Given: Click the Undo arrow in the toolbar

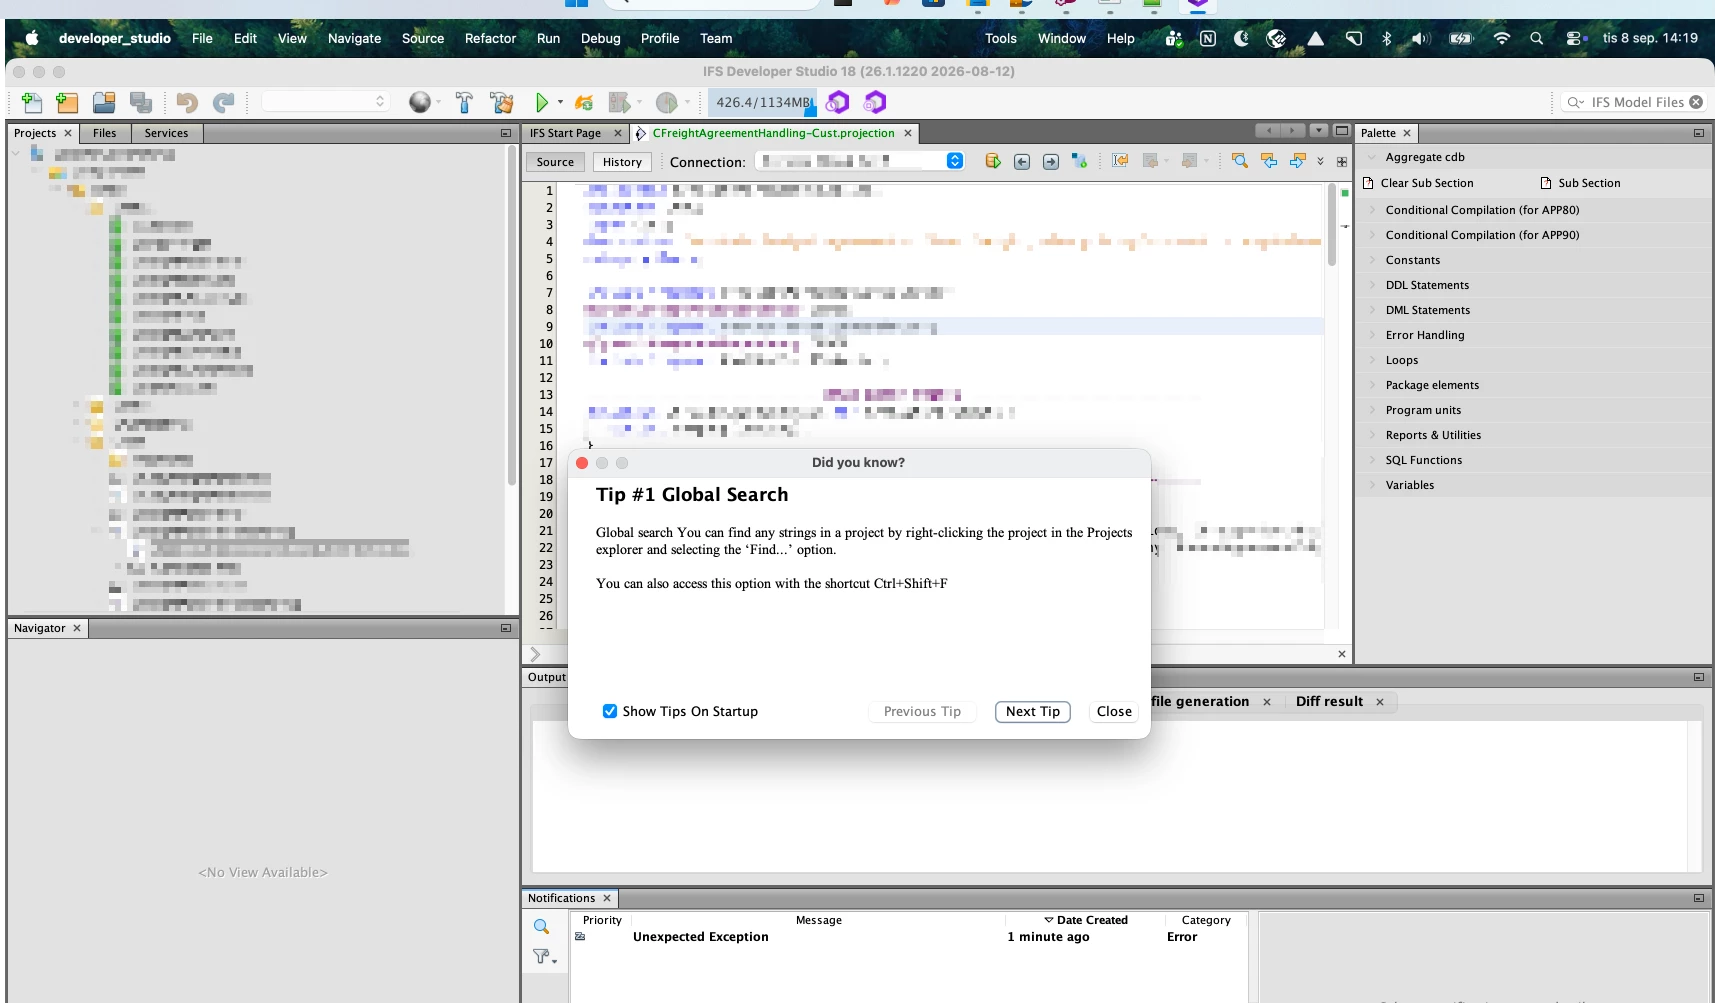Looking at the screenshot, I should [x=187, y=102].
